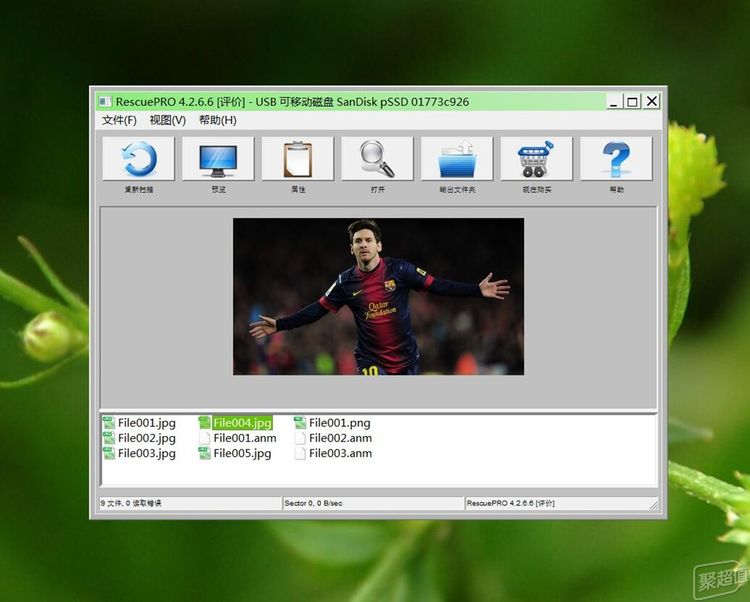Open the 文件(F) menu

click(x=119, y=120)
